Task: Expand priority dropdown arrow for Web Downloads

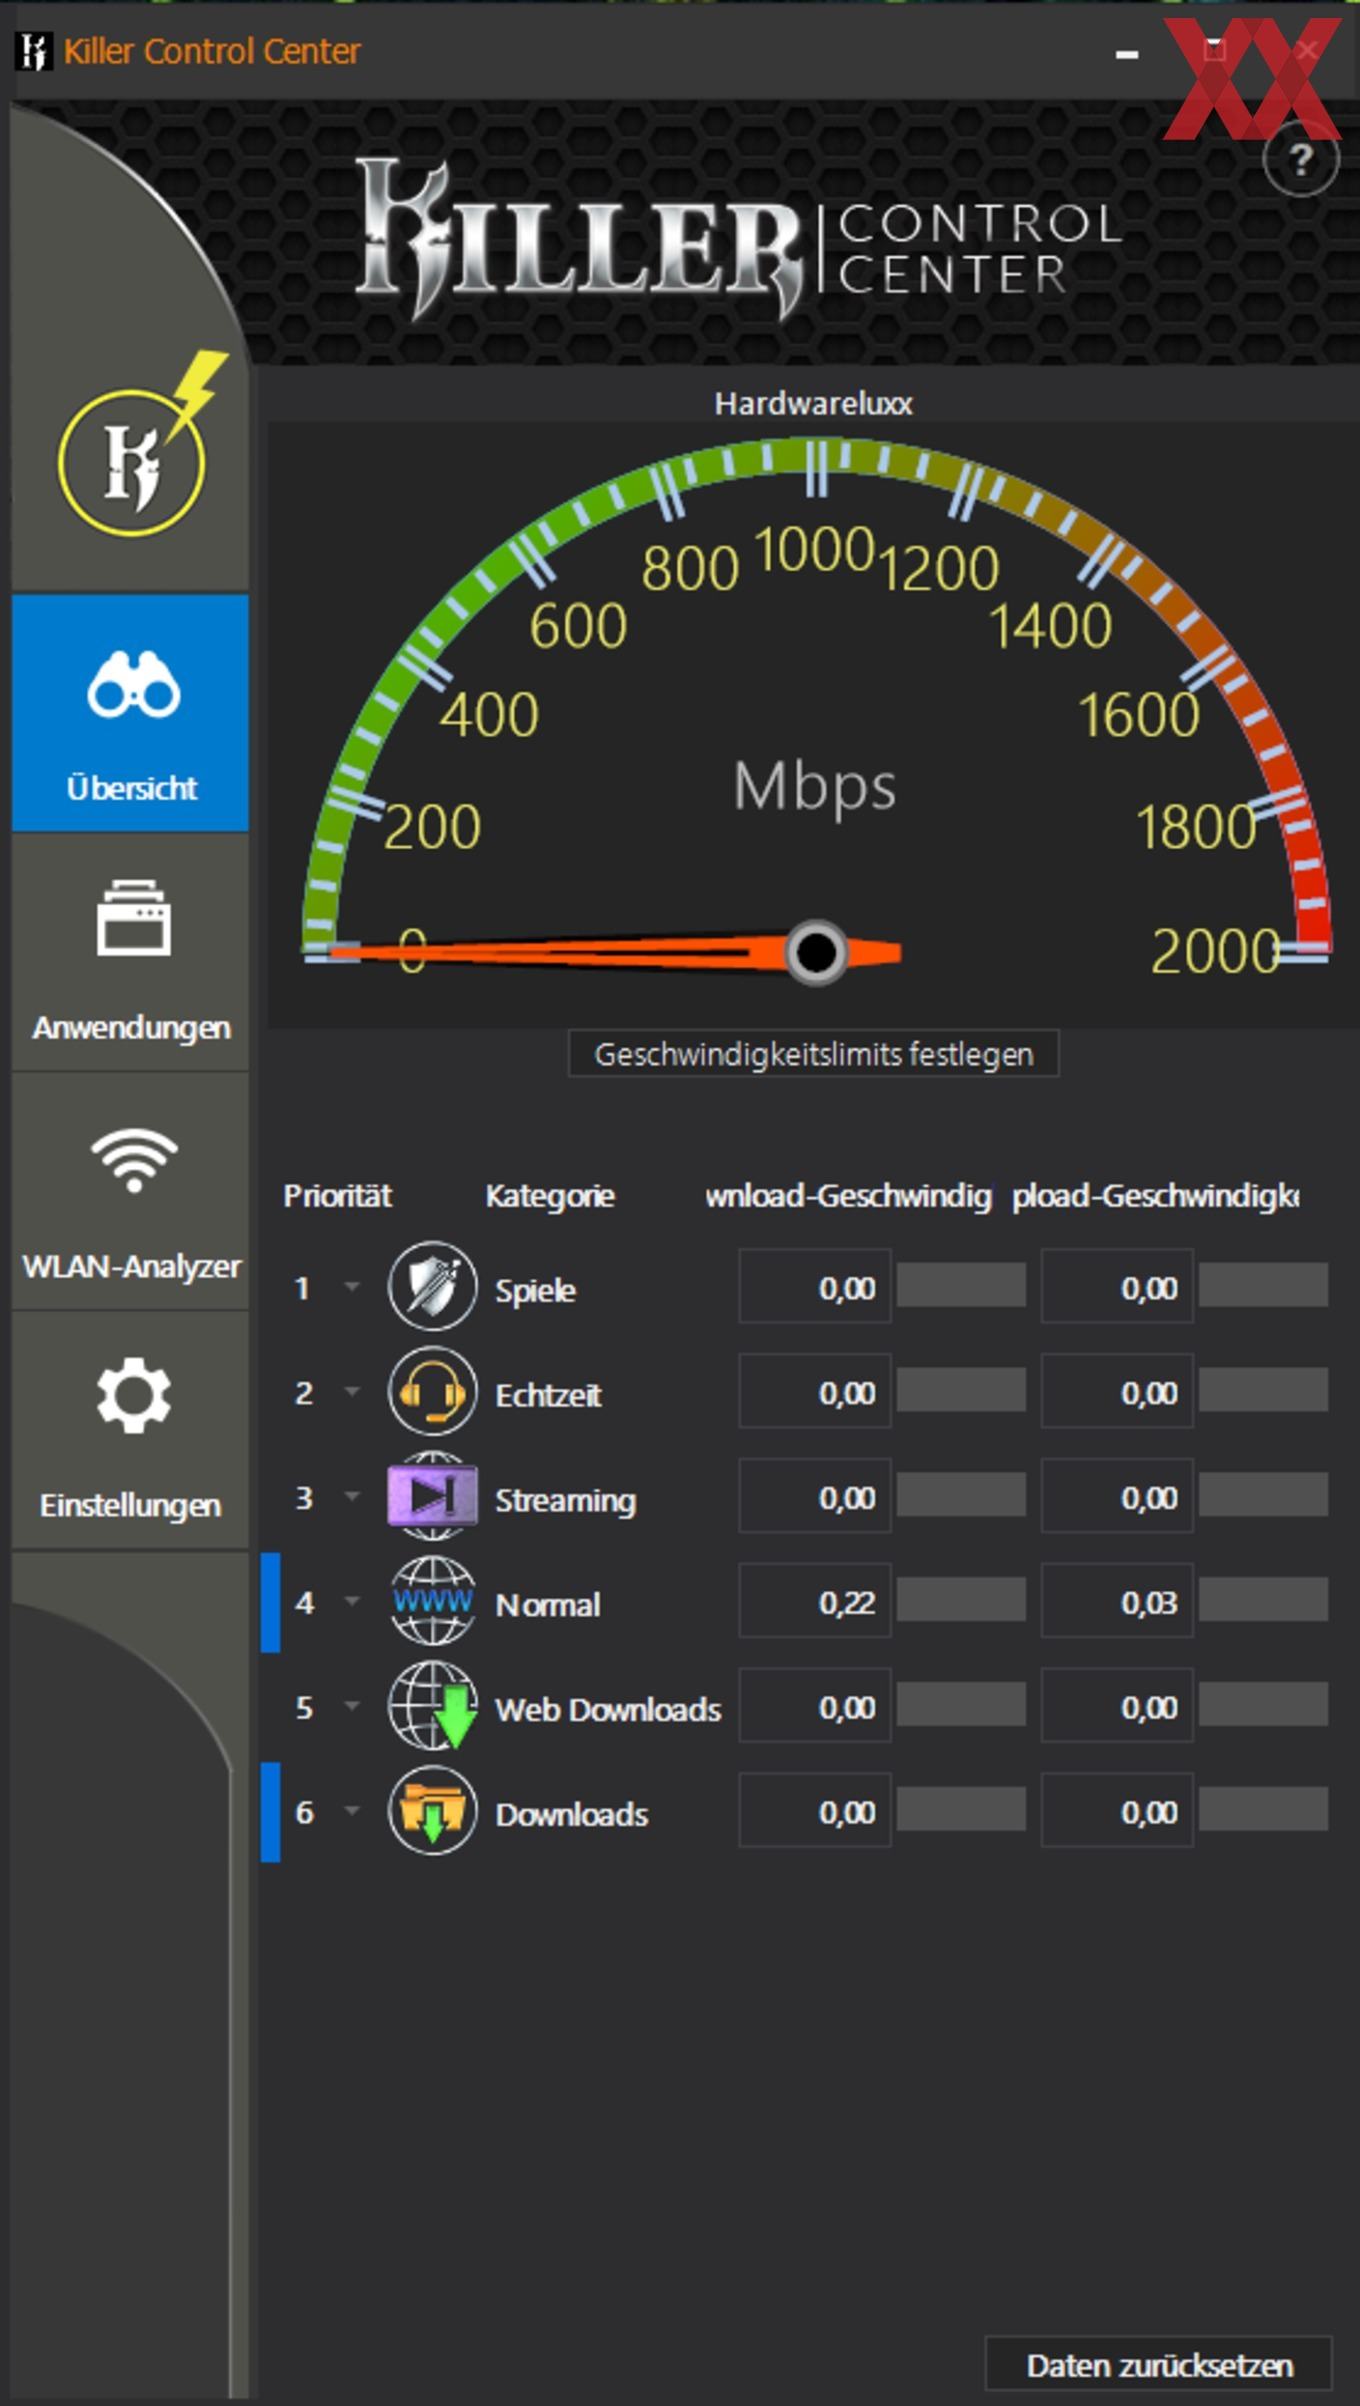Action: click(352, 1706)
